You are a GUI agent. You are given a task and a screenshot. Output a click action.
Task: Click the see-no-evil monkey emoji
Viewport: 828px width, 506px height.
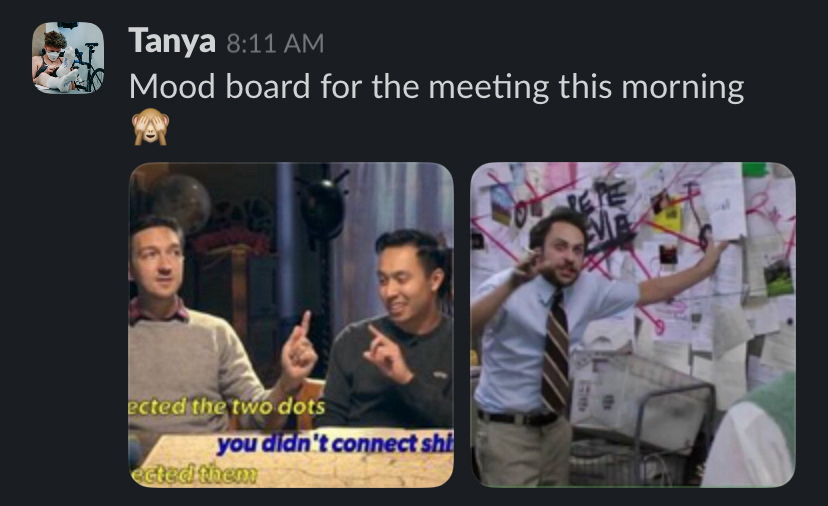pyautogui.click(x=150, y=127)
